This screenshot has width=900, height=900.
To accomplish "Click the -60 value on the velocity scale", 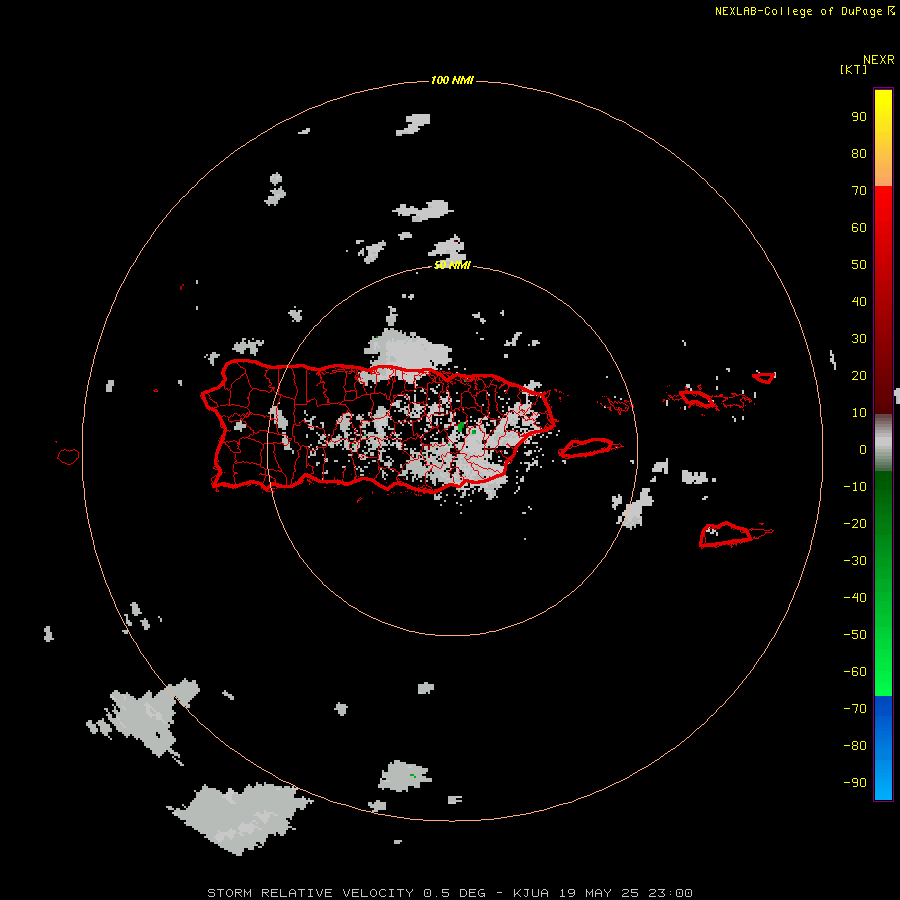I will click(855, 672).
